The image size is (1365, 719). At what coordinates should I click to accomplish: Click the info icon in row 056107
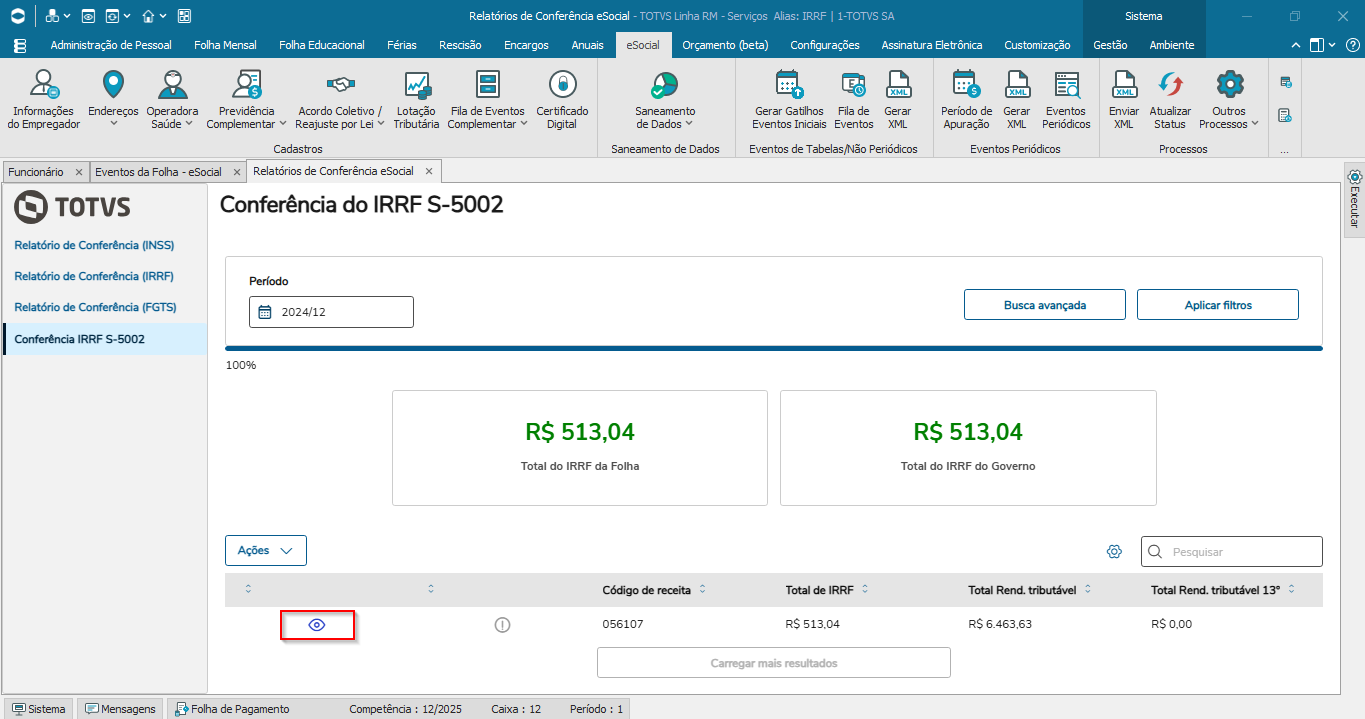502,625
